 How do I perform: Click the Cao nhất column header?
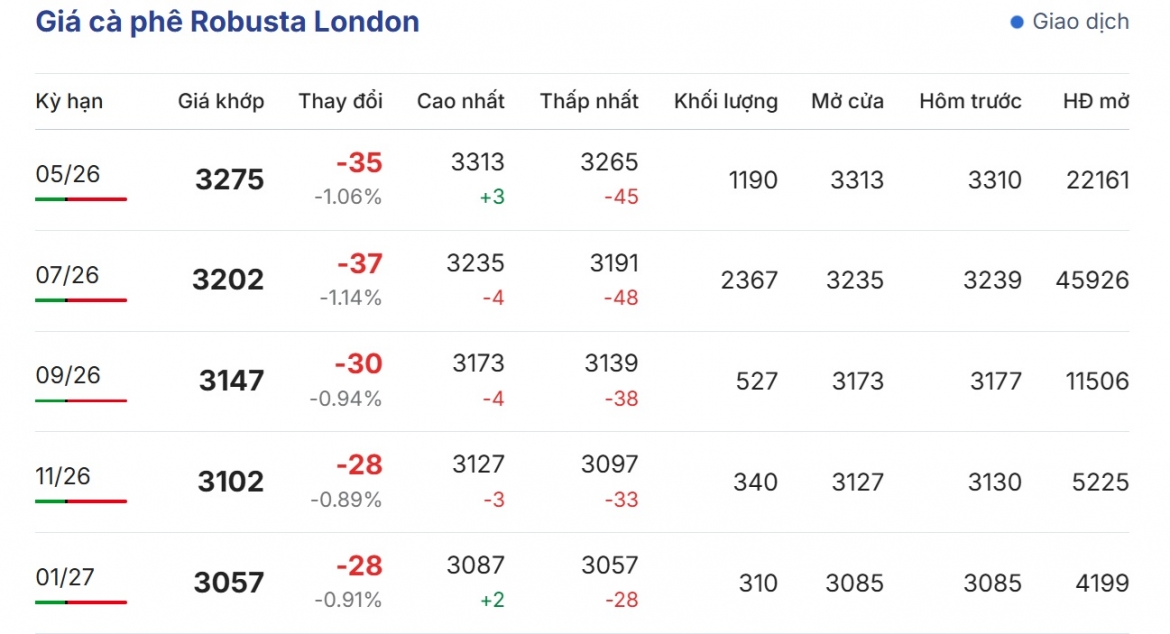click(460, 101)
